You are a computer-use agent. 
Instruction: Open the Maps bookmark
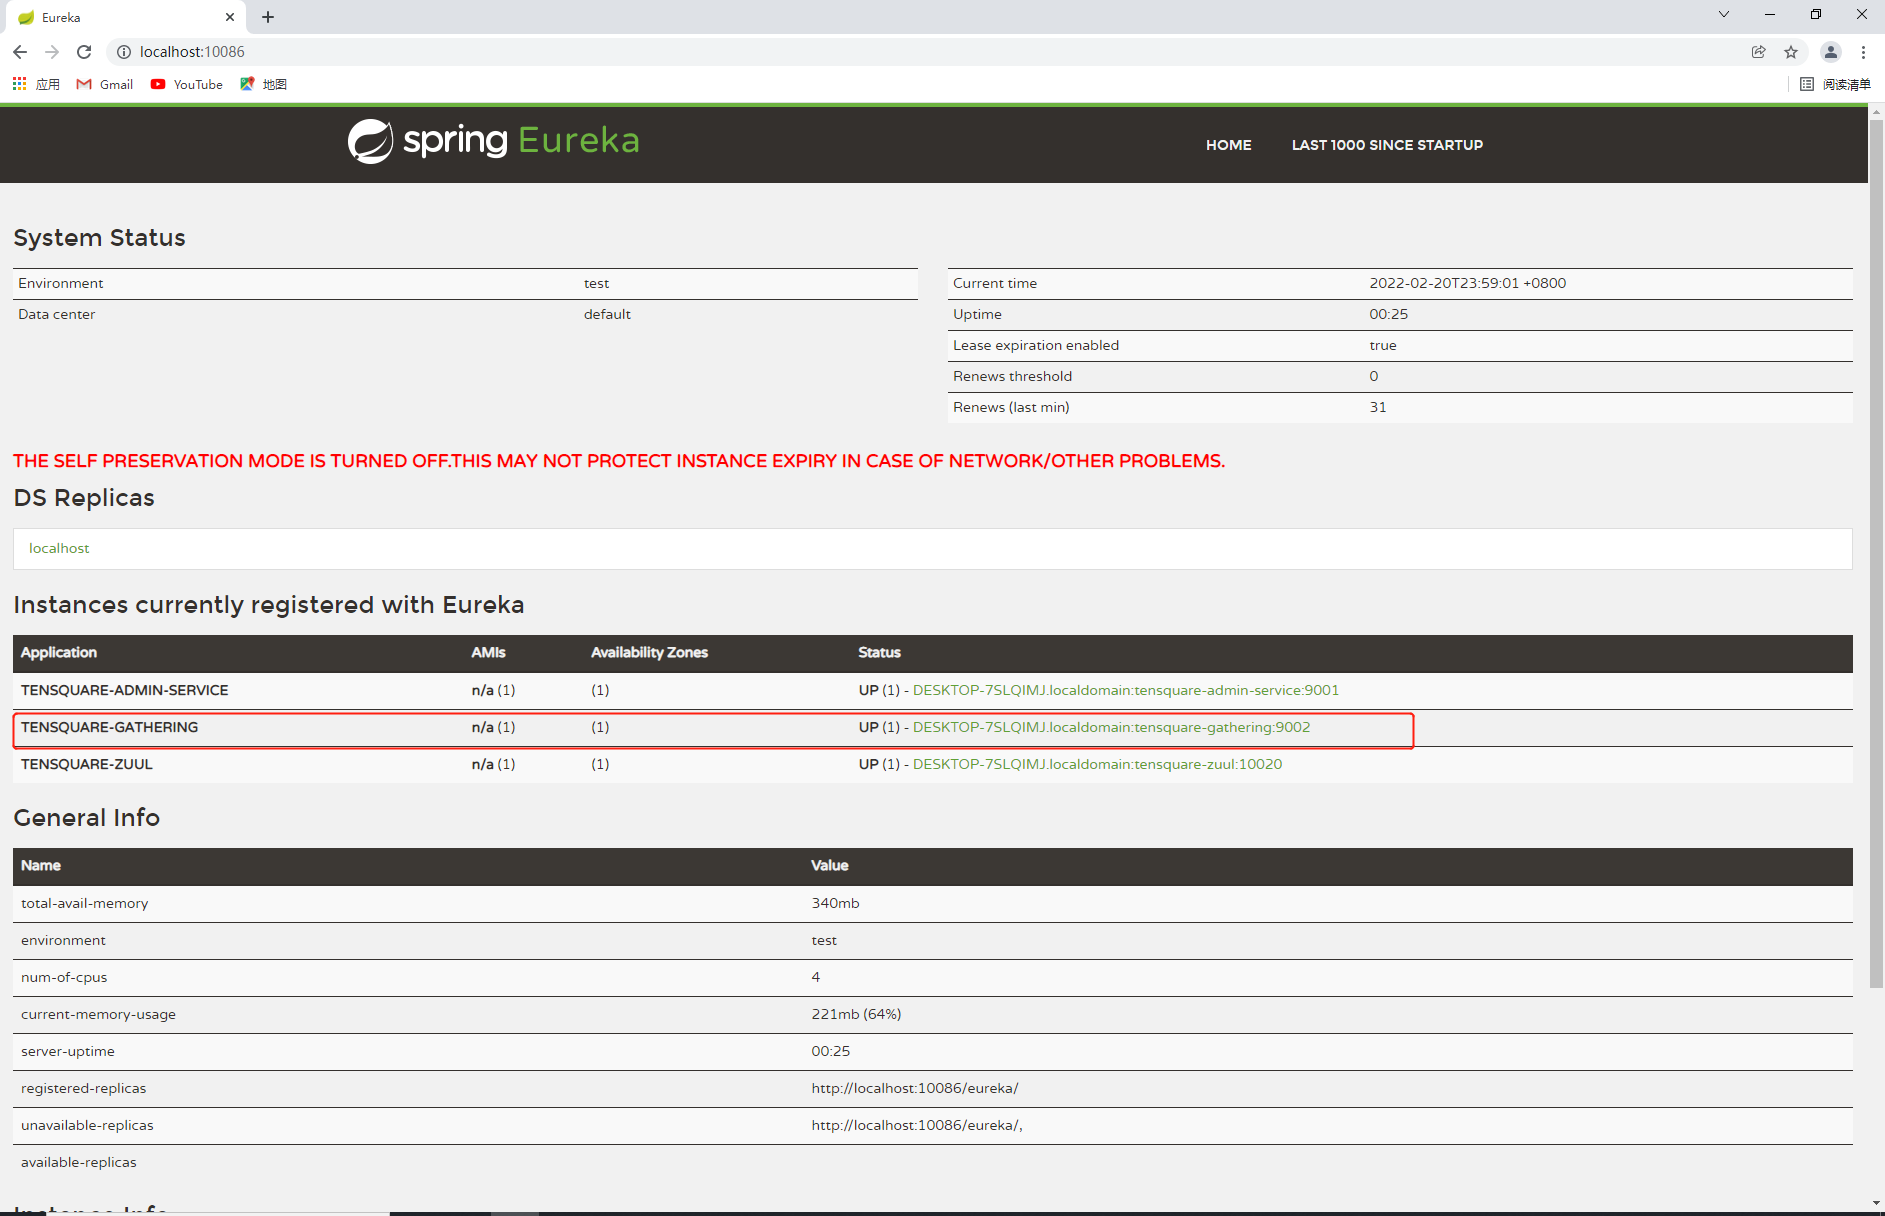[263, 84]
